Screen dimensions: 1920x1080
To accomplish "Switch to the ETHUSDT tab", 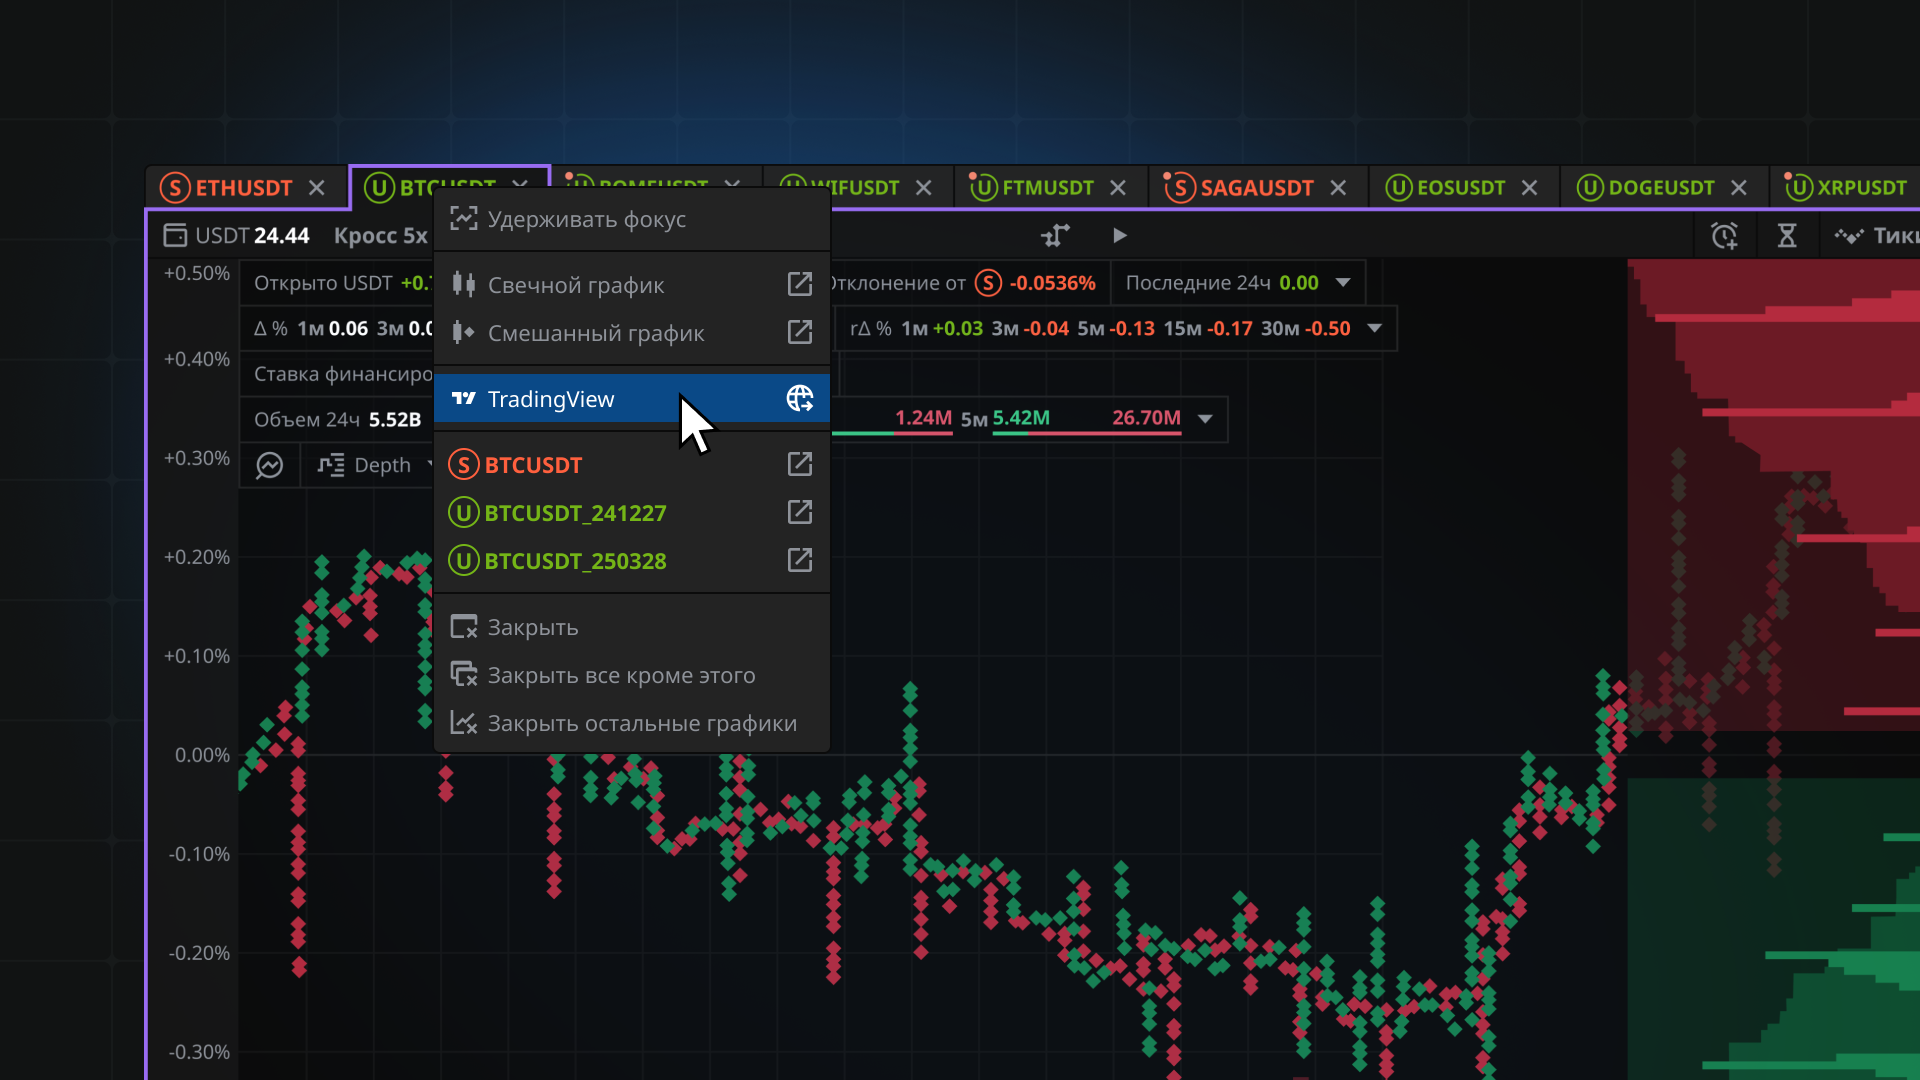I will pos(243,188).
